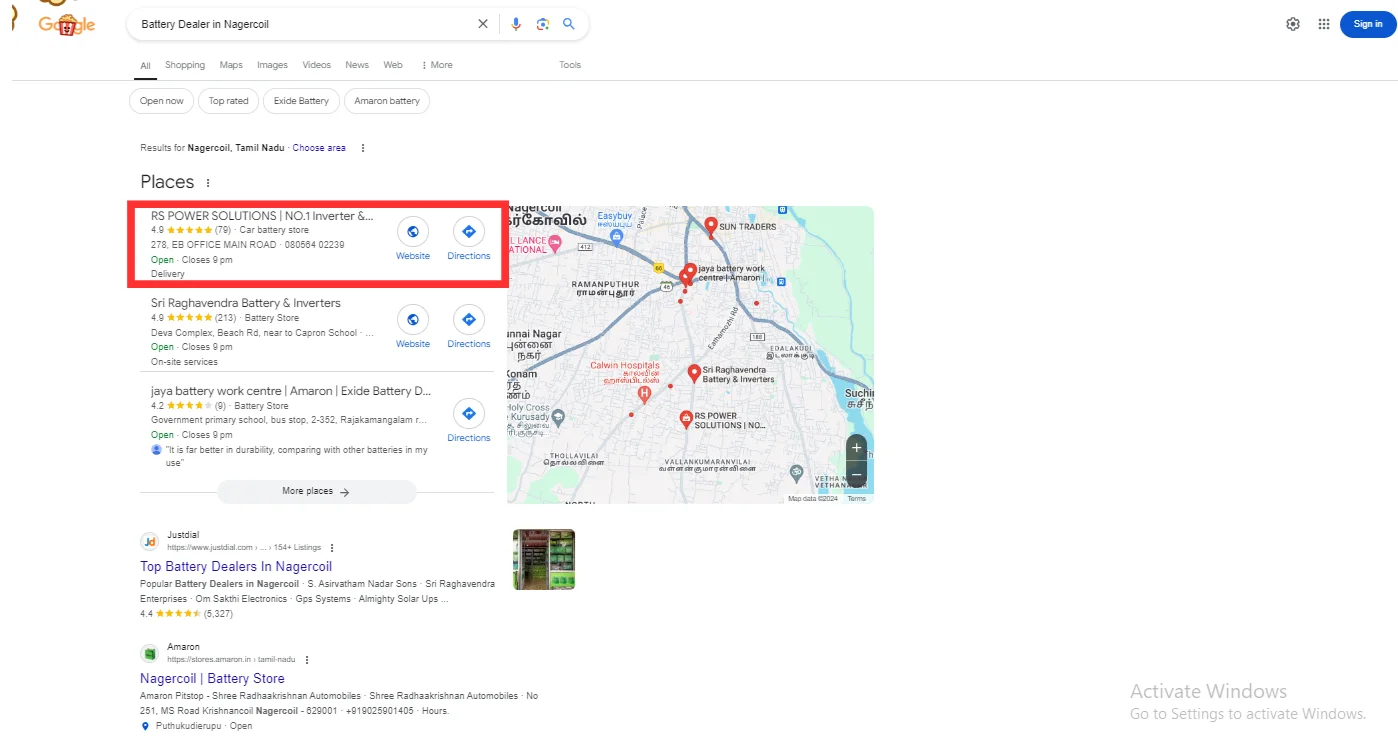Expand the More search categories menu
Image resolution: width=1398 pixels, height=755 pixels.
[437, 65]
